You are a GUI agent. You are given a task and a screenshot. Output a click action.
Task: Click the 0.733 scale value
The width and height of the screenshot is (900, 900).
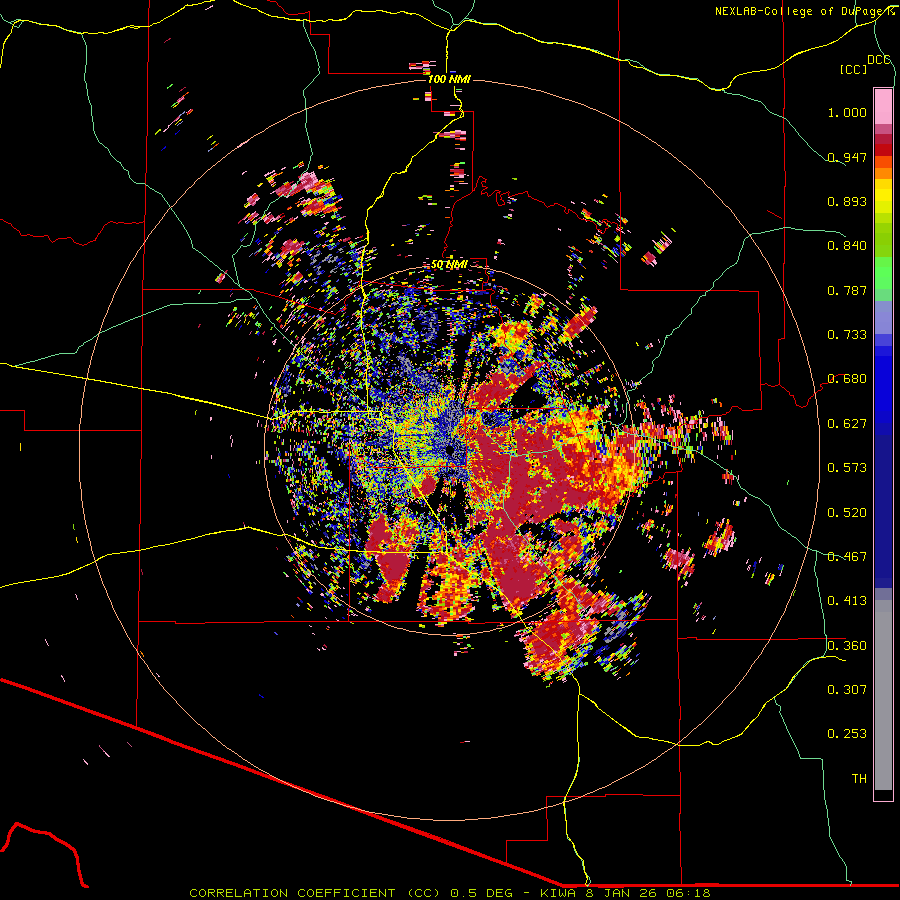point(847,335)
